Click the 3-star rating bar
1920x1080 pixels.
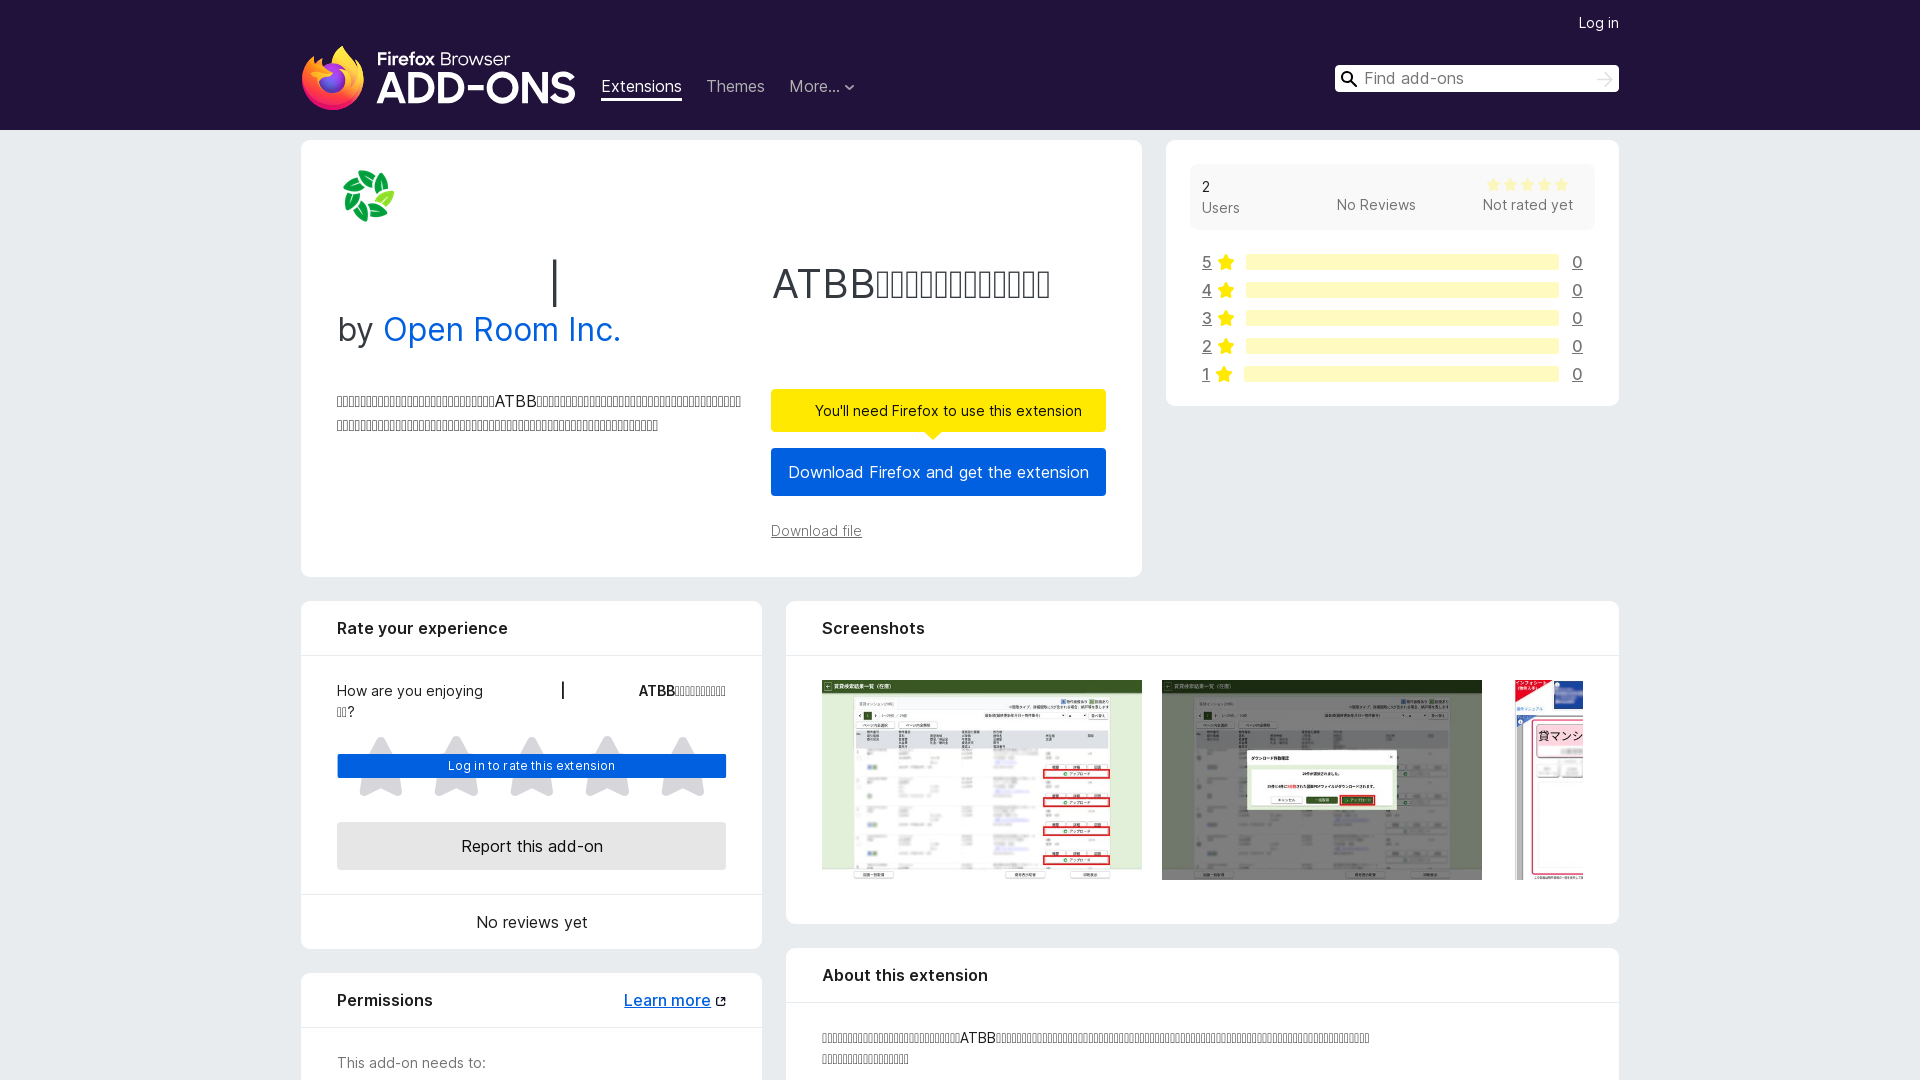(x=1402, y=318)
